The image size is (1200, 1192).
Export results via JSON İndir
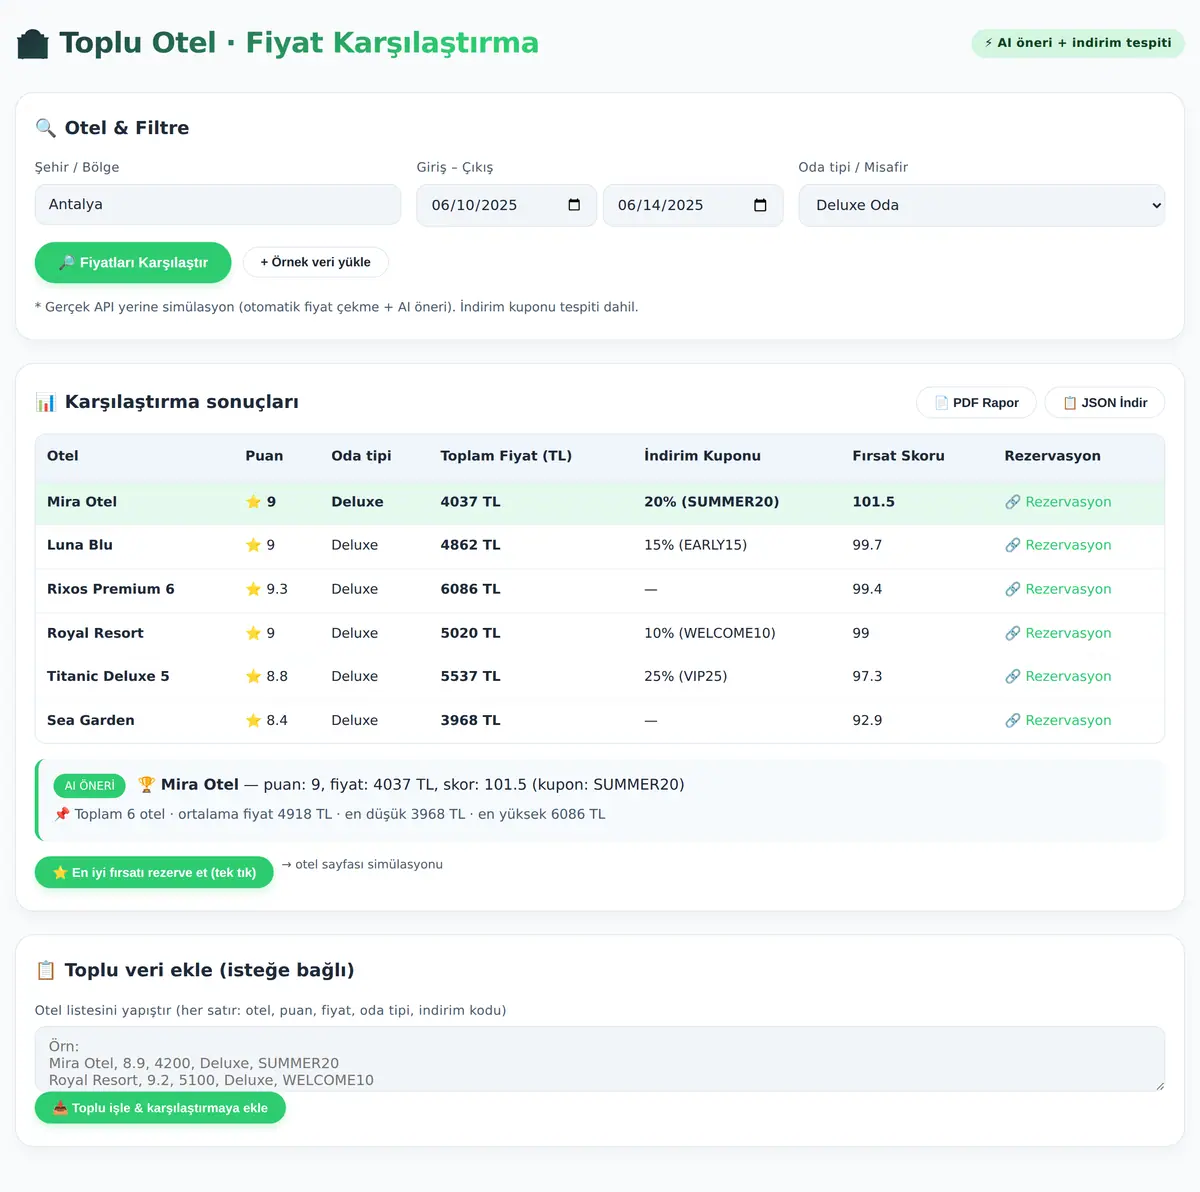click(1104, 402)
